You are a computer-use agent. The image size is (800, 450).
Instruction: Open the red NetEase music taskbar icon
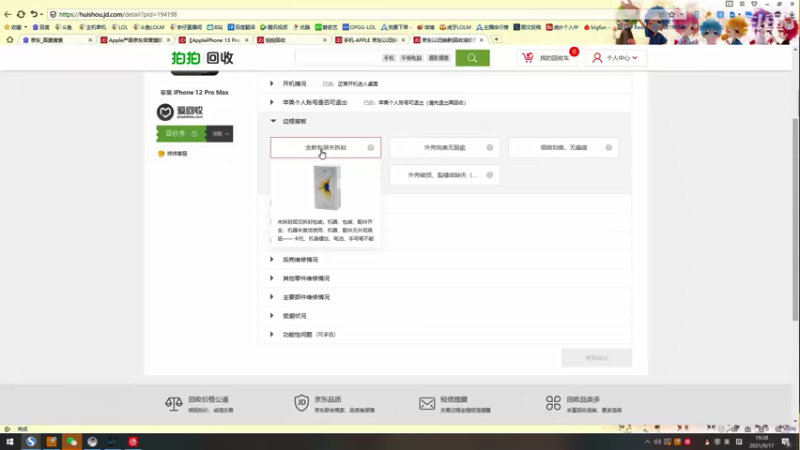pos(133,442)
